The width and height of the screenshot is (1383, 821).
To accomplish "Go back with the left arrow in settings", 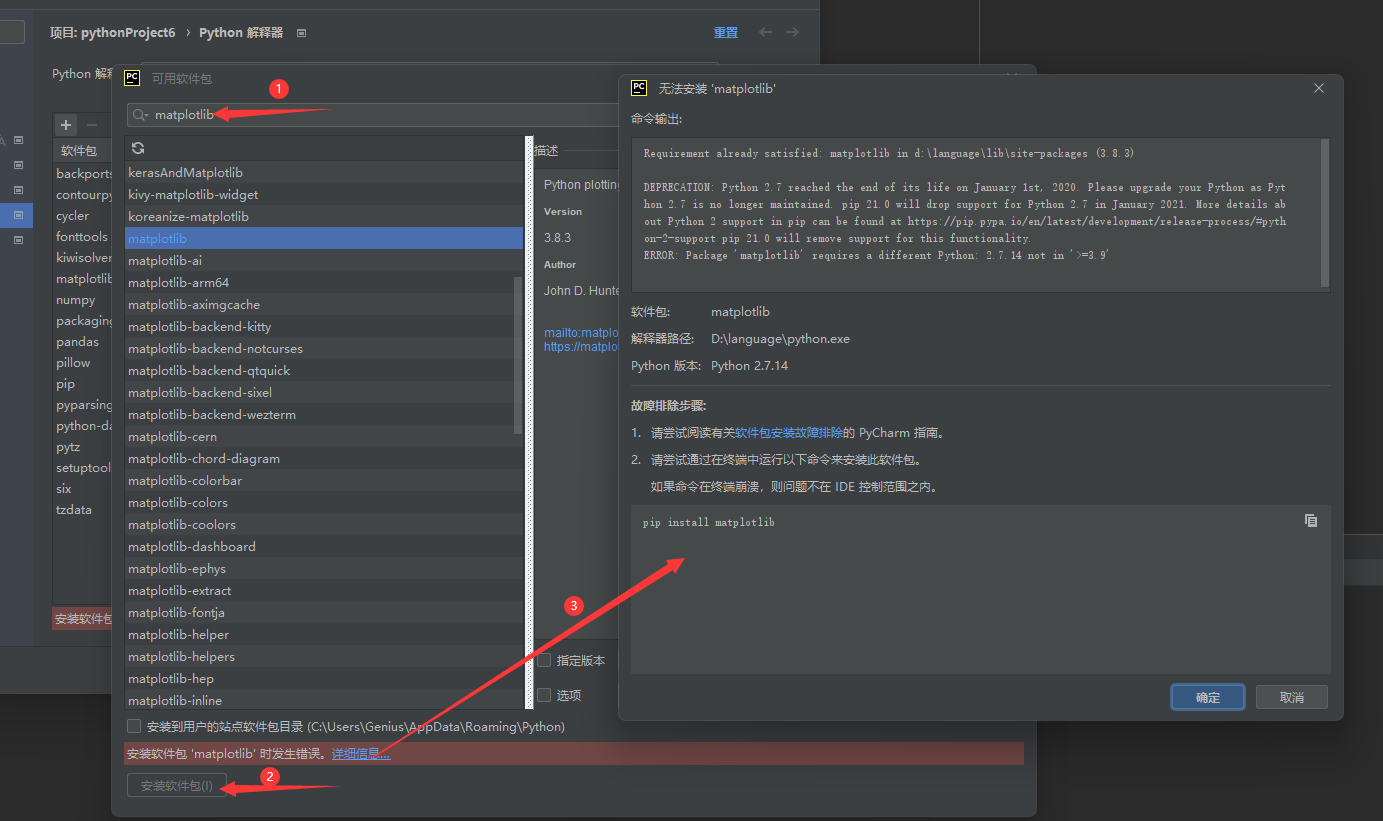I will (x=765, y=32).
